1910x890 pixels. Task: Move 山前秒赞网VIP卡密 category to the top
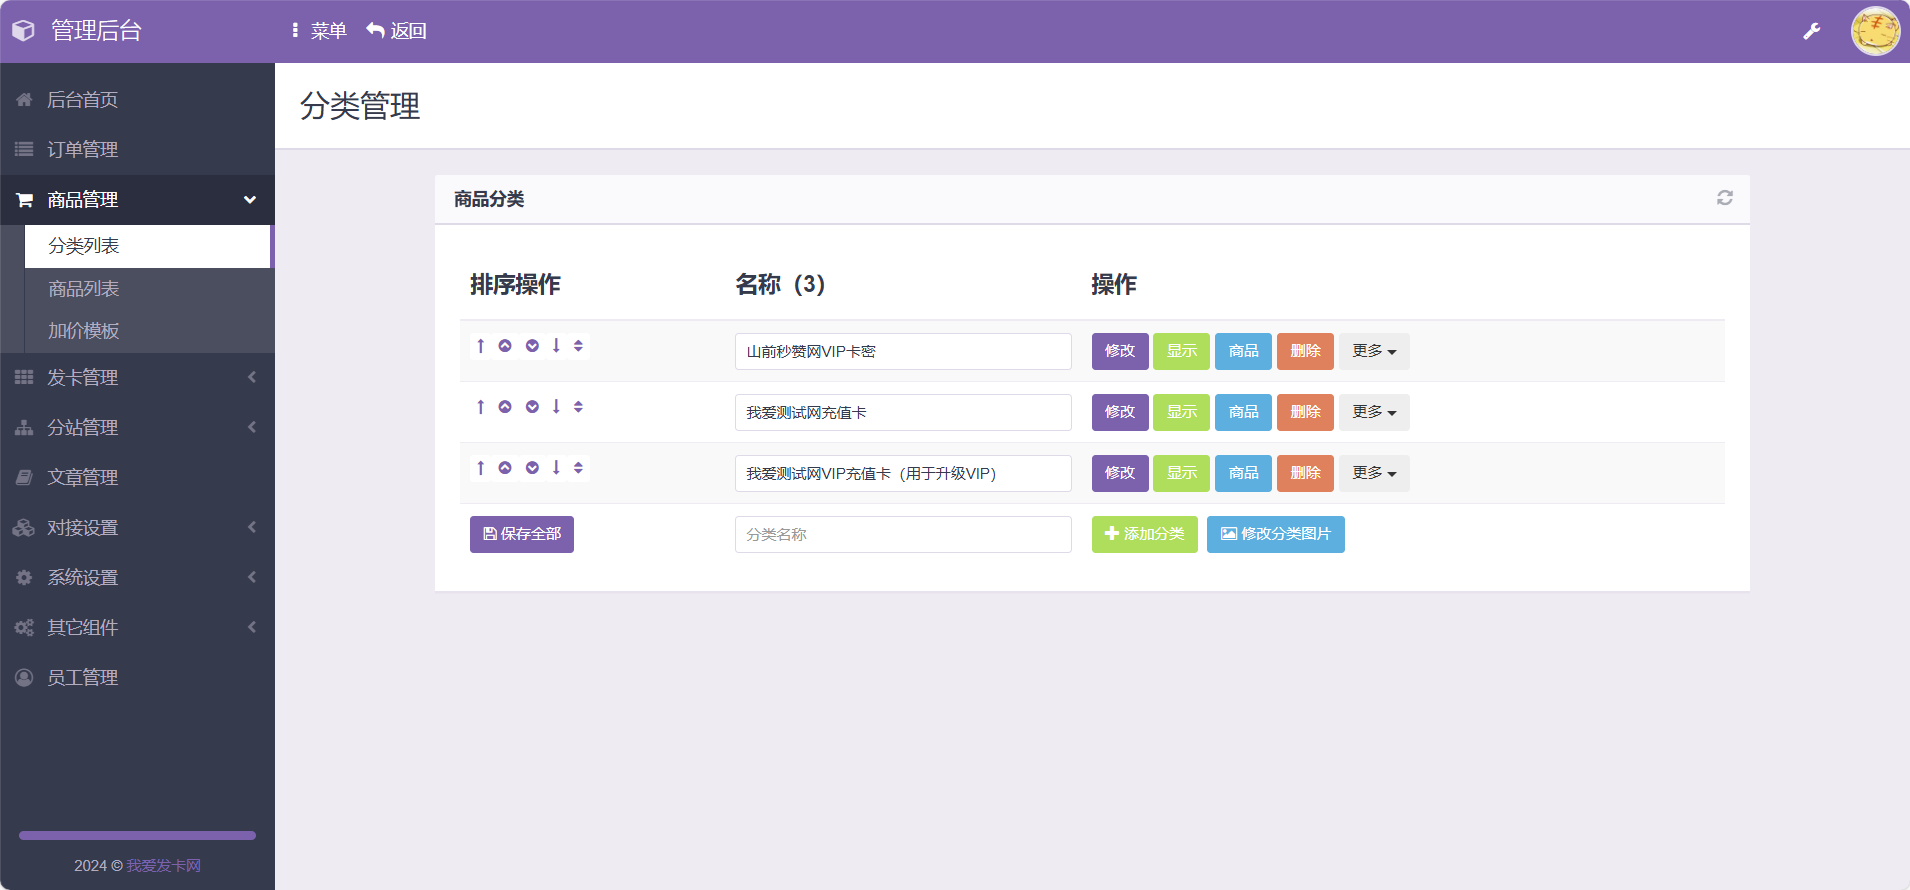[x=481, y=346]
